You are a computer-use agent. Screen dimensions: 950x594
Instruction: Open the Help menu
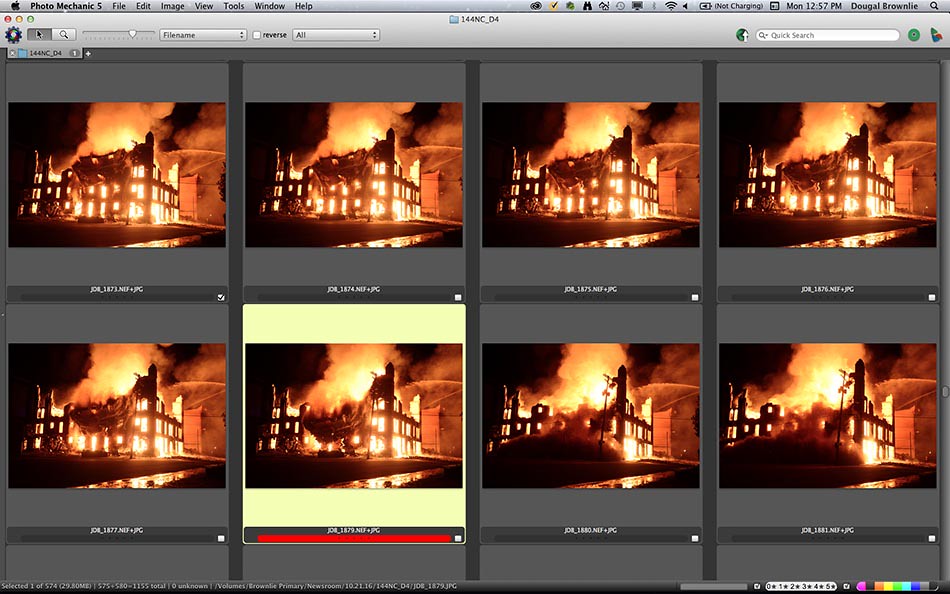[304, 6]
